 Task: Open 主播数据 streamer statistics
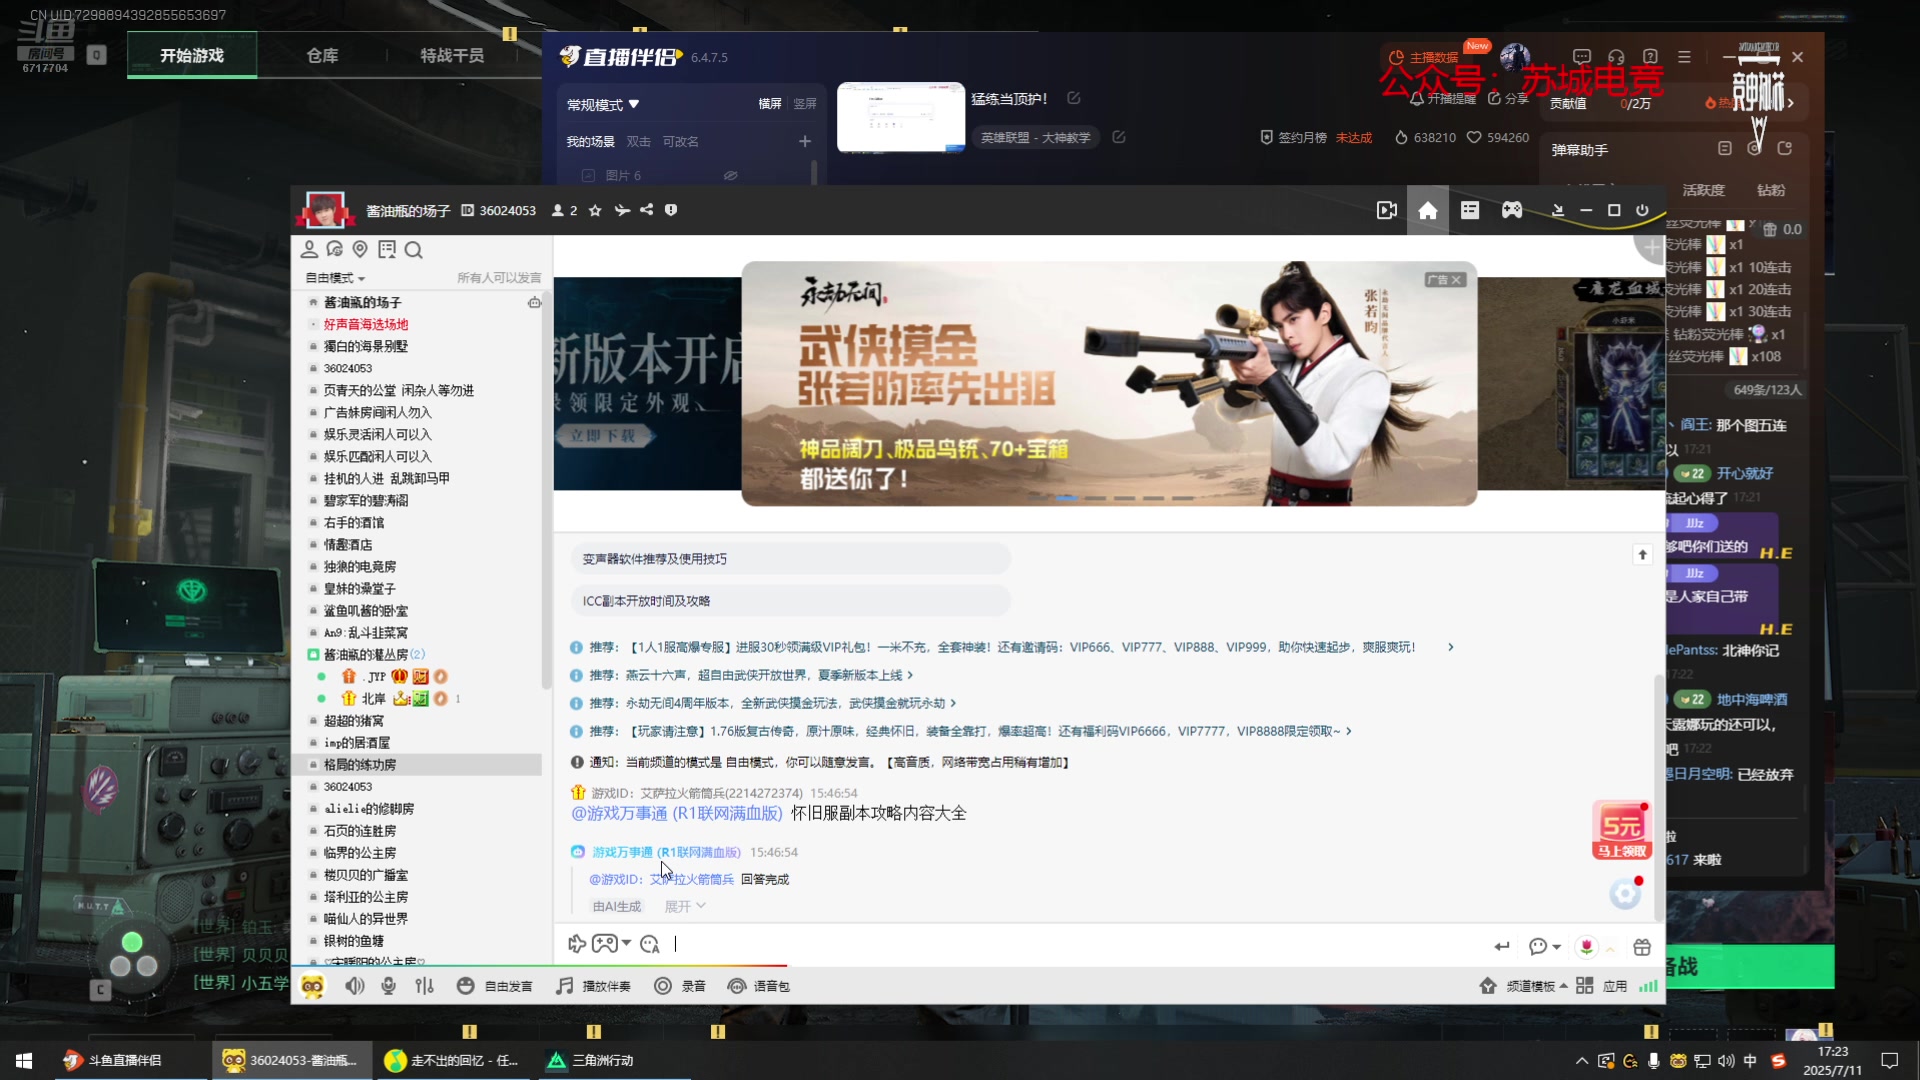coord(1424,58)
